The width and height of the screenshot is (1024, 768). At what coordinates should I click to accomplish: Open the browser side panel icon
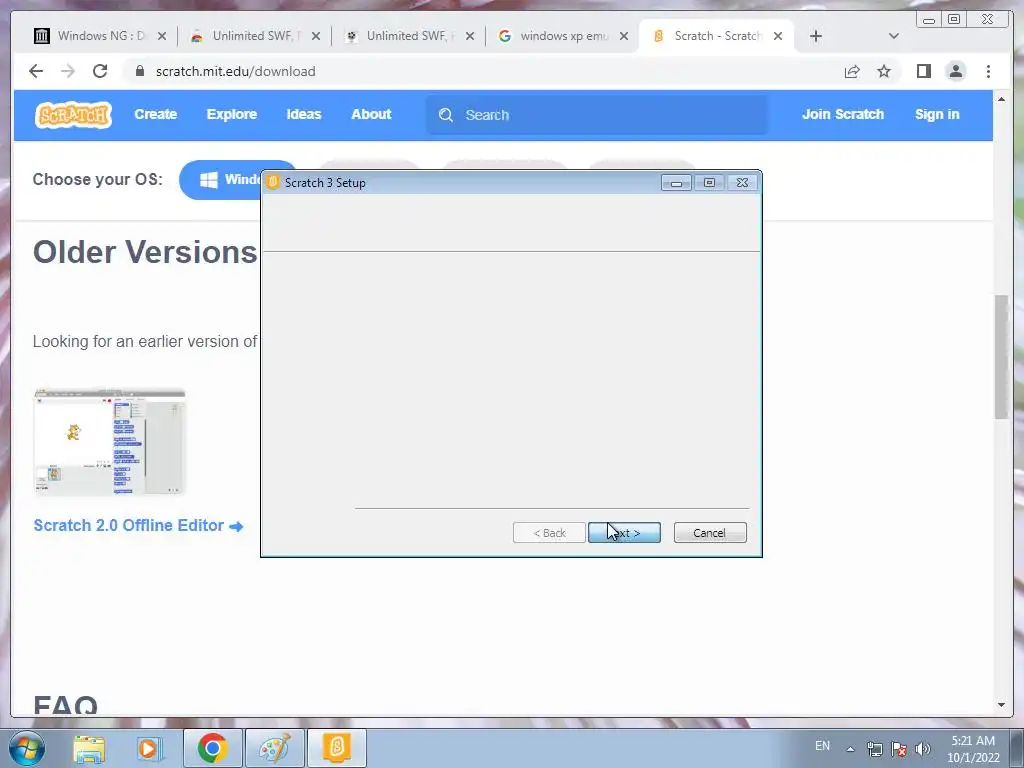[x=923, y=71]
